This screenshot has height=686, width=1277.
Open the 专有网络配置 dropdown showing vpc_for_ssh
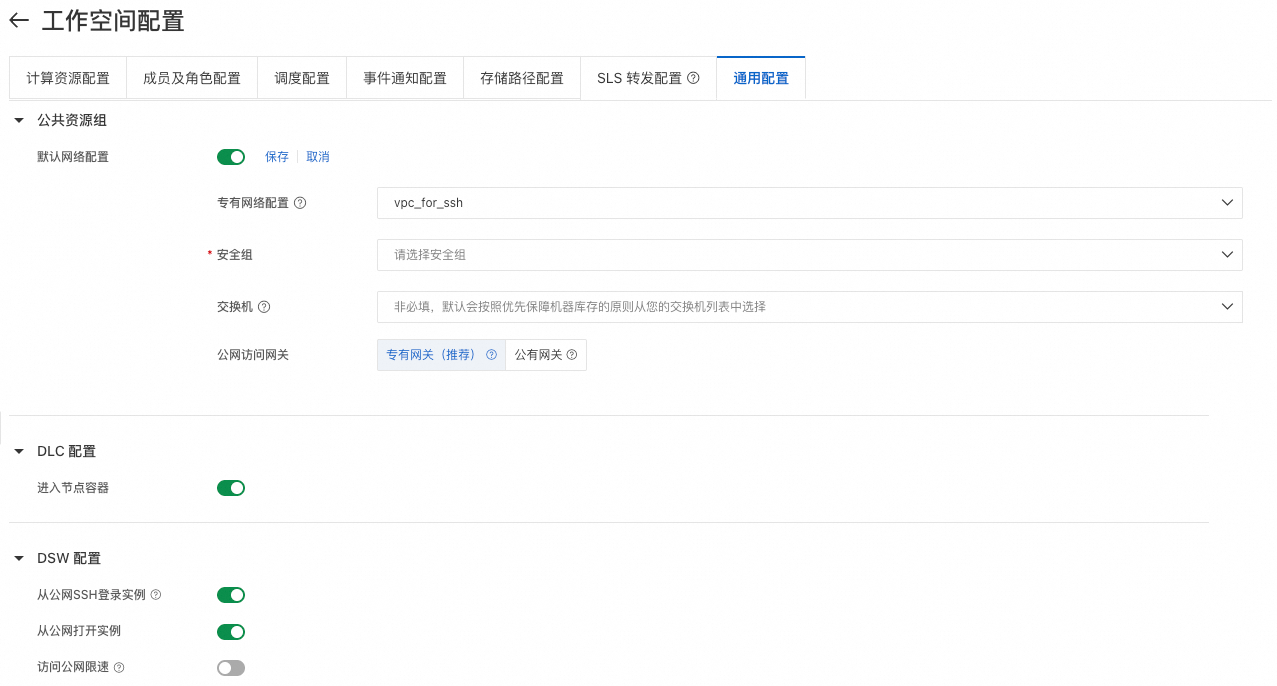click(x=810, y=203)
